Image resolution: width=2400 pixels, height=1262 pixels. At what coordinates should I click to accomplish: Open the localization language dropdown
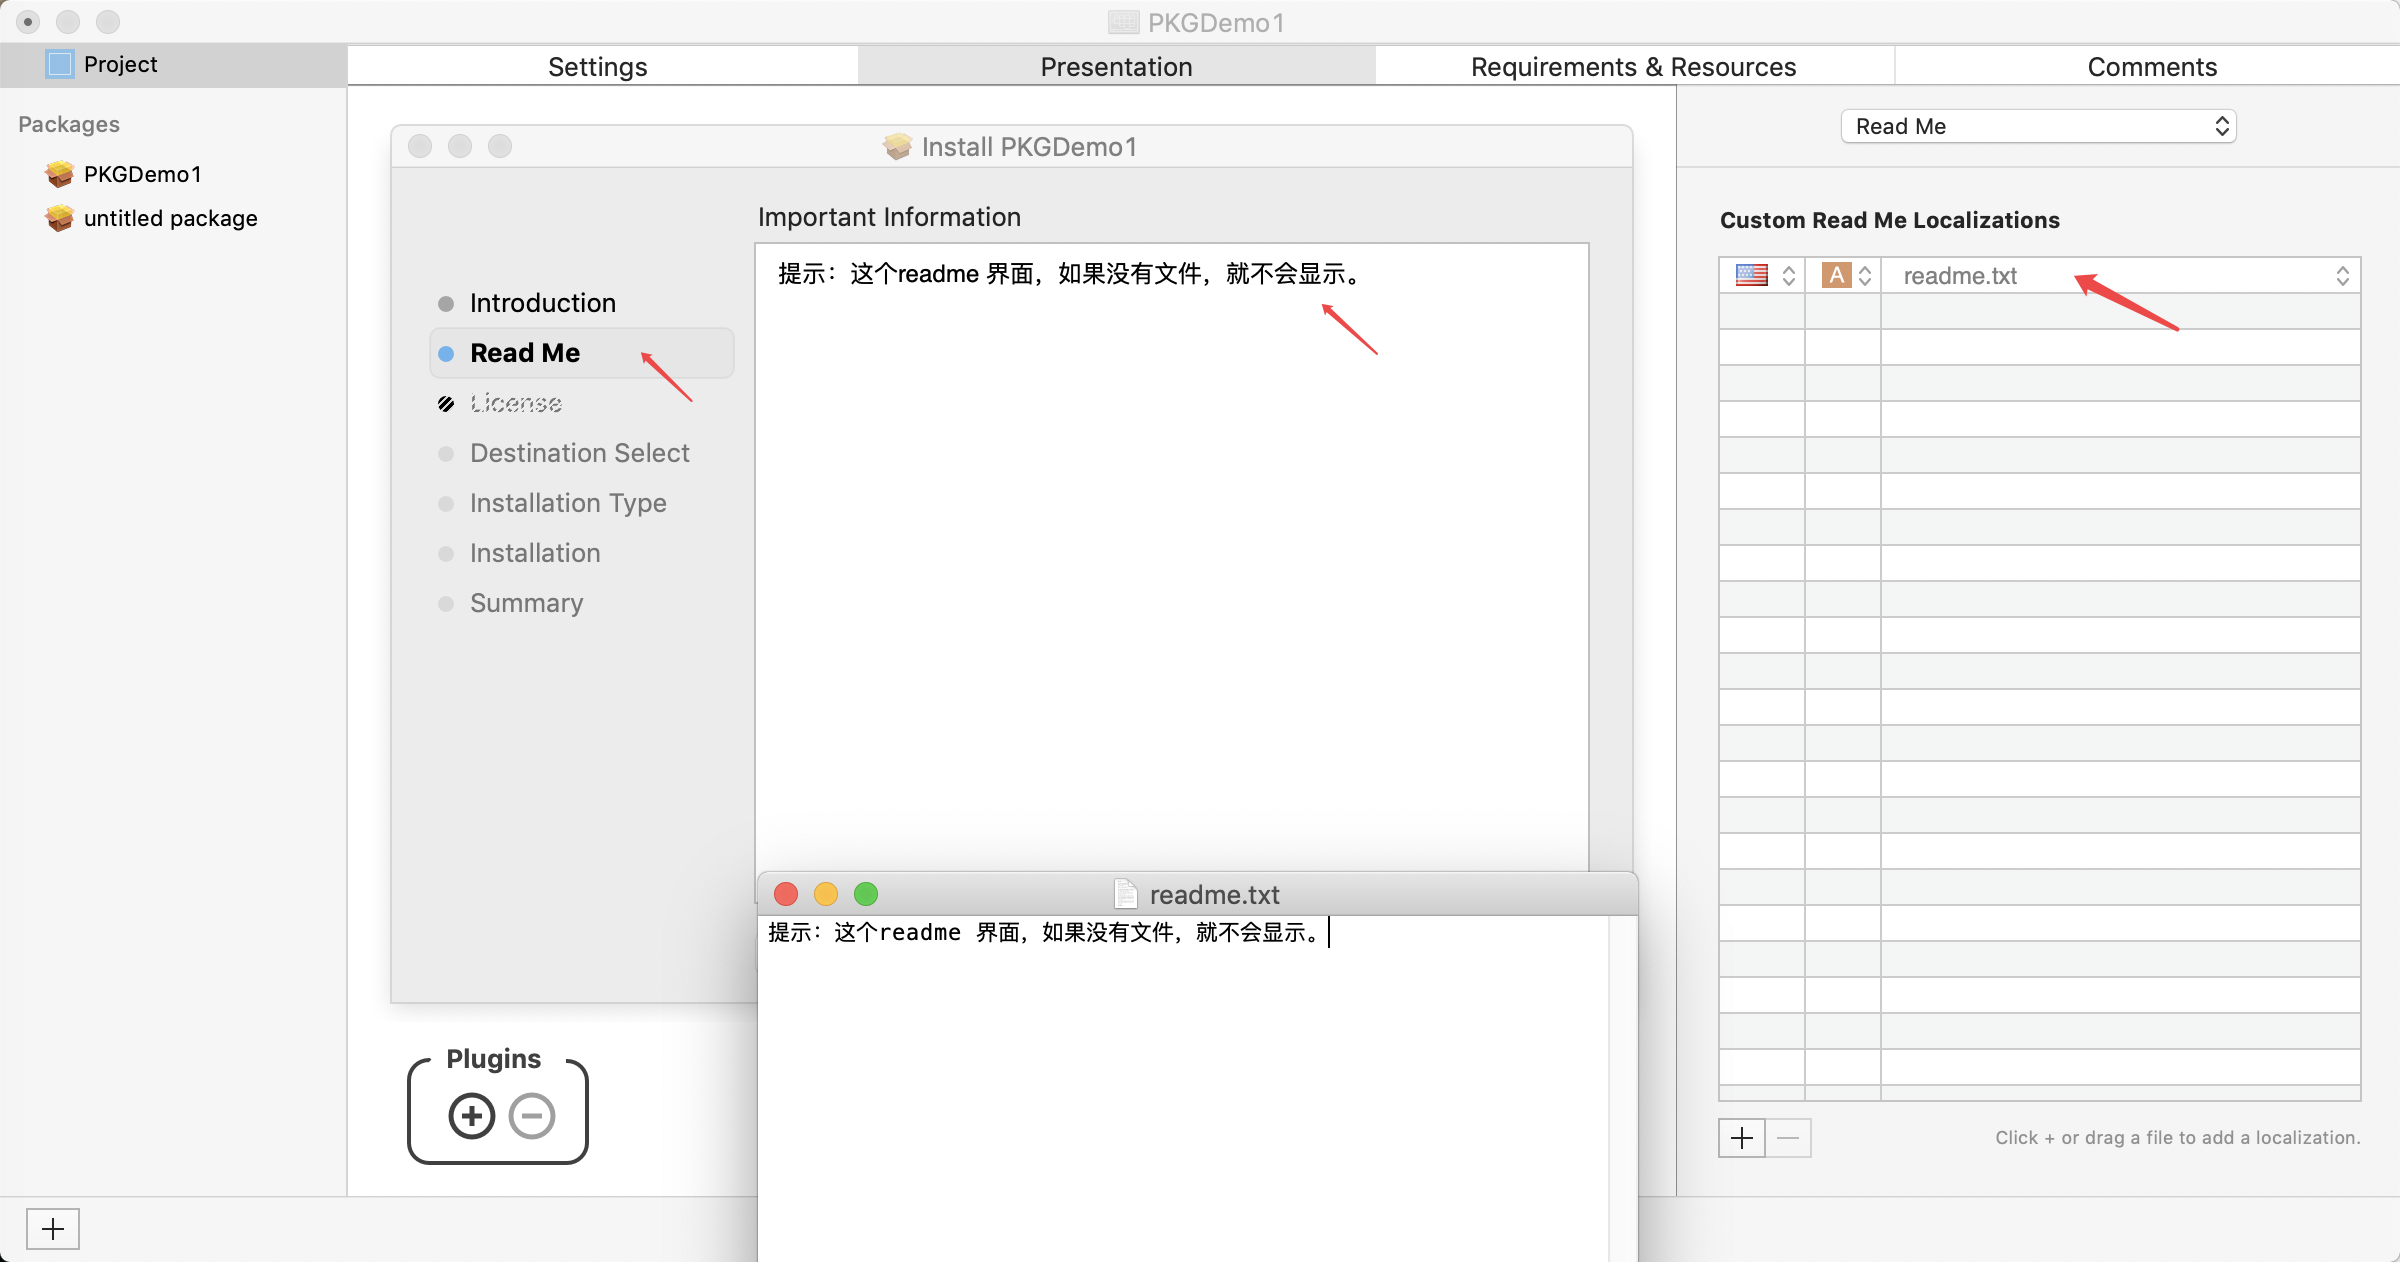1789,275
